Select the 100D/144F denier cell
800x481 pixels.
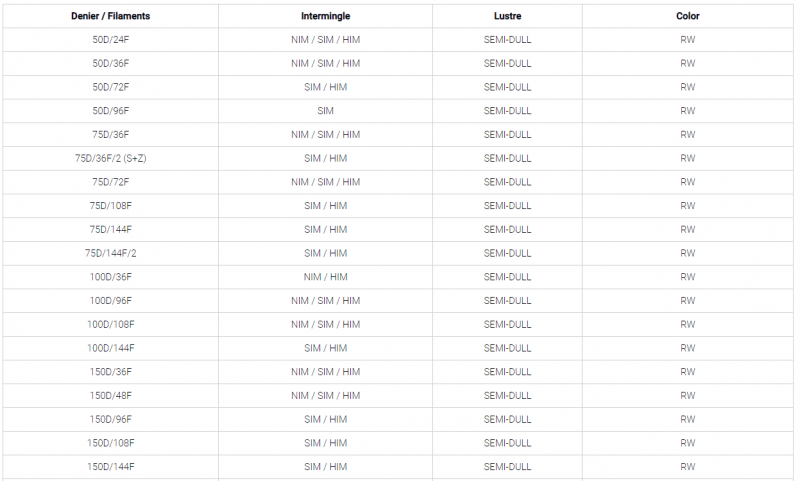click(x=110, y=348)
